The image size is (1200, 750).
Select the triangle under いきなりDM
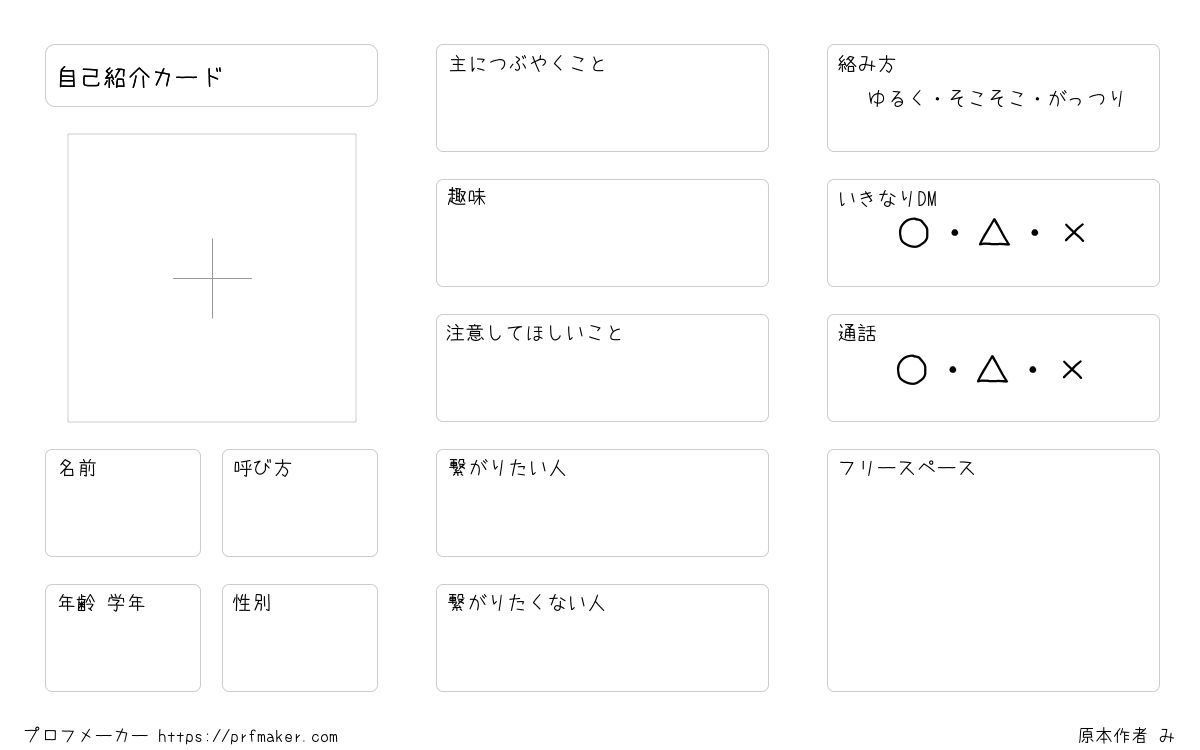[x=994, y=232]
